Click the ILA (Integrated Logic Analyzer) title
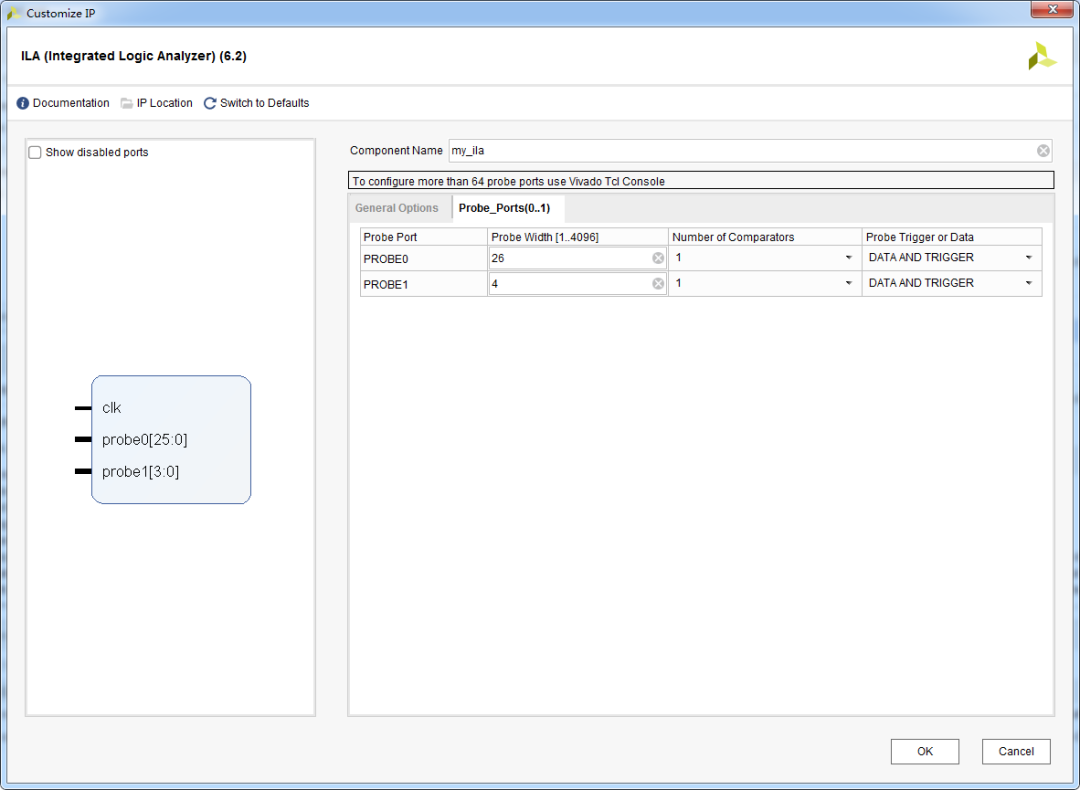This screenshot has width=1080, height=790. (x=134, y=56)
